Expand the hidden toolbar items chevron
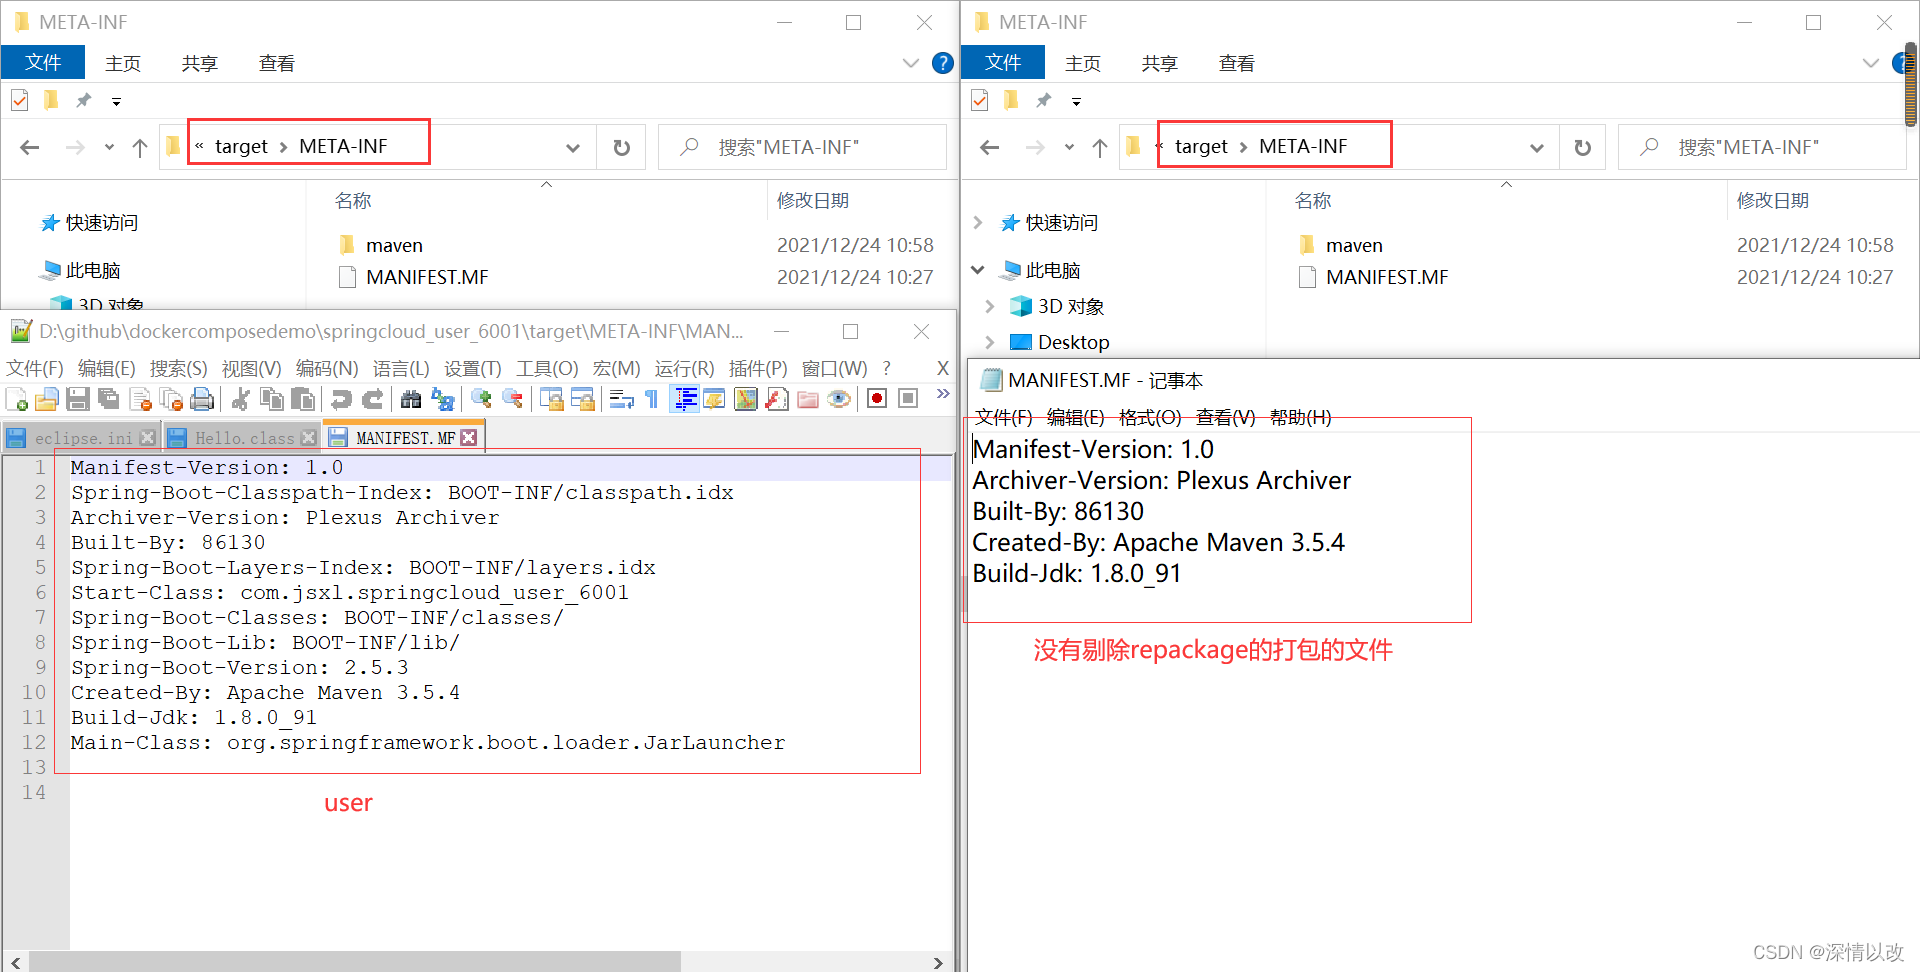The image size is (1920, 972). (x=942, y=394)
